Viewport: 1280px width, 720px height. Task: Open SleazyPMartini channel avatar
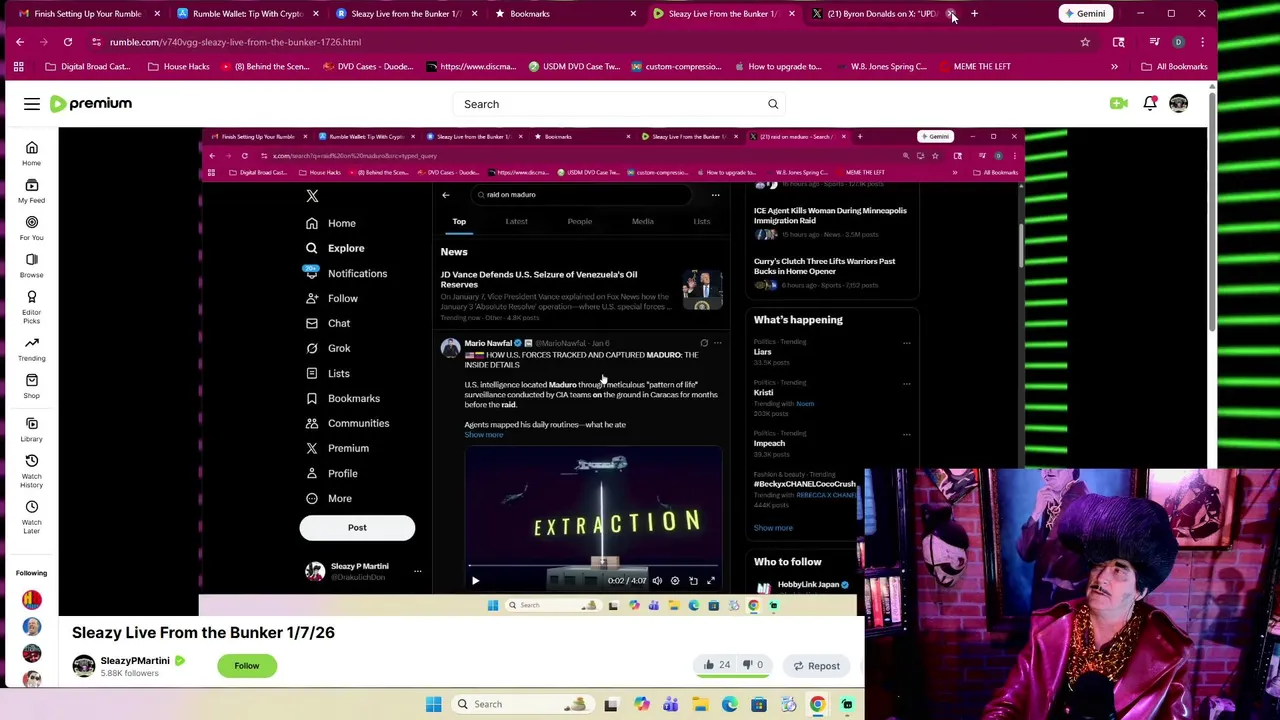click(84, 666)
